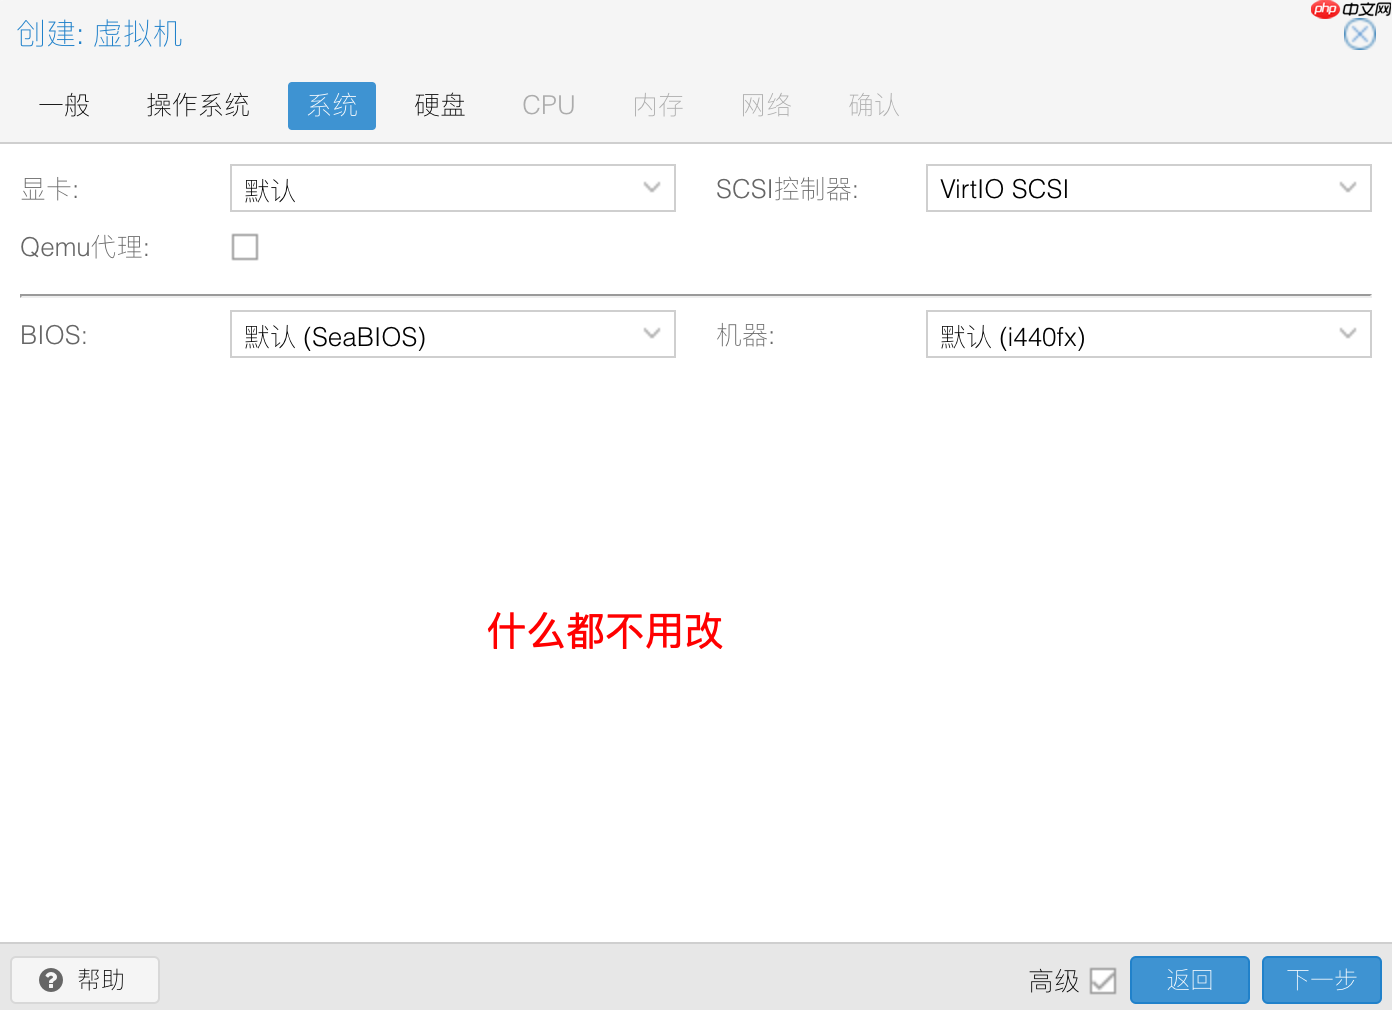Open the 机器 dropdown showing i440fx

[1148, 334]
